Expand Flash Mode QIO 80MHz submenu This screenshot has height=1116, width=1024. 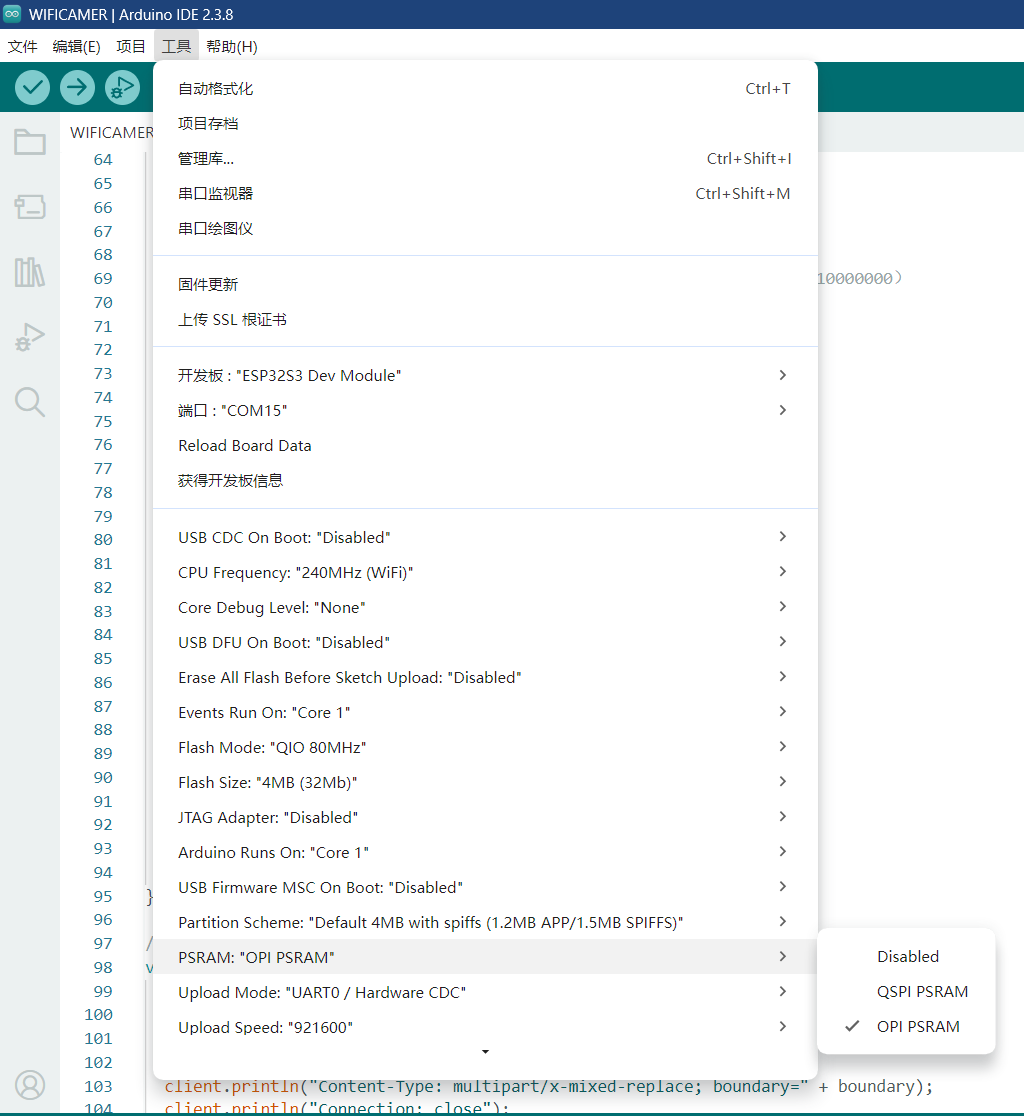point(485,747)
